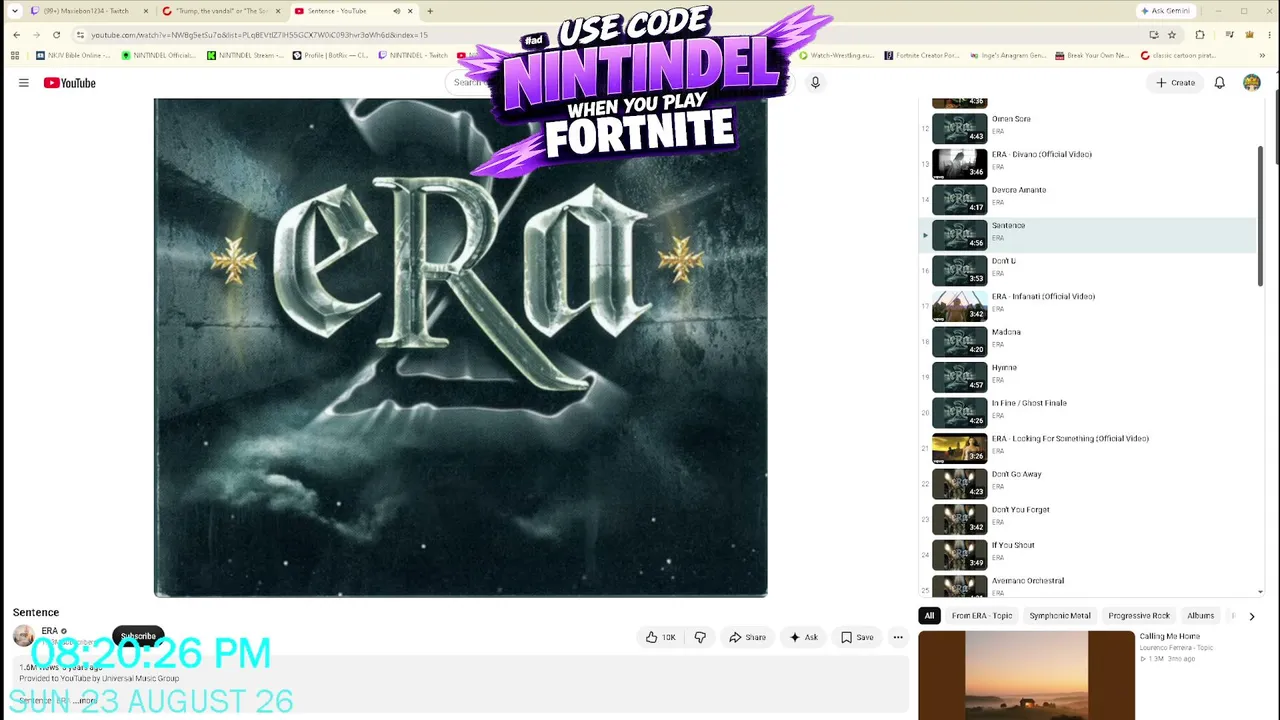Close the Maxiebon1234 Twitch tab
The image size is (1280, 720).
(145, 11)
